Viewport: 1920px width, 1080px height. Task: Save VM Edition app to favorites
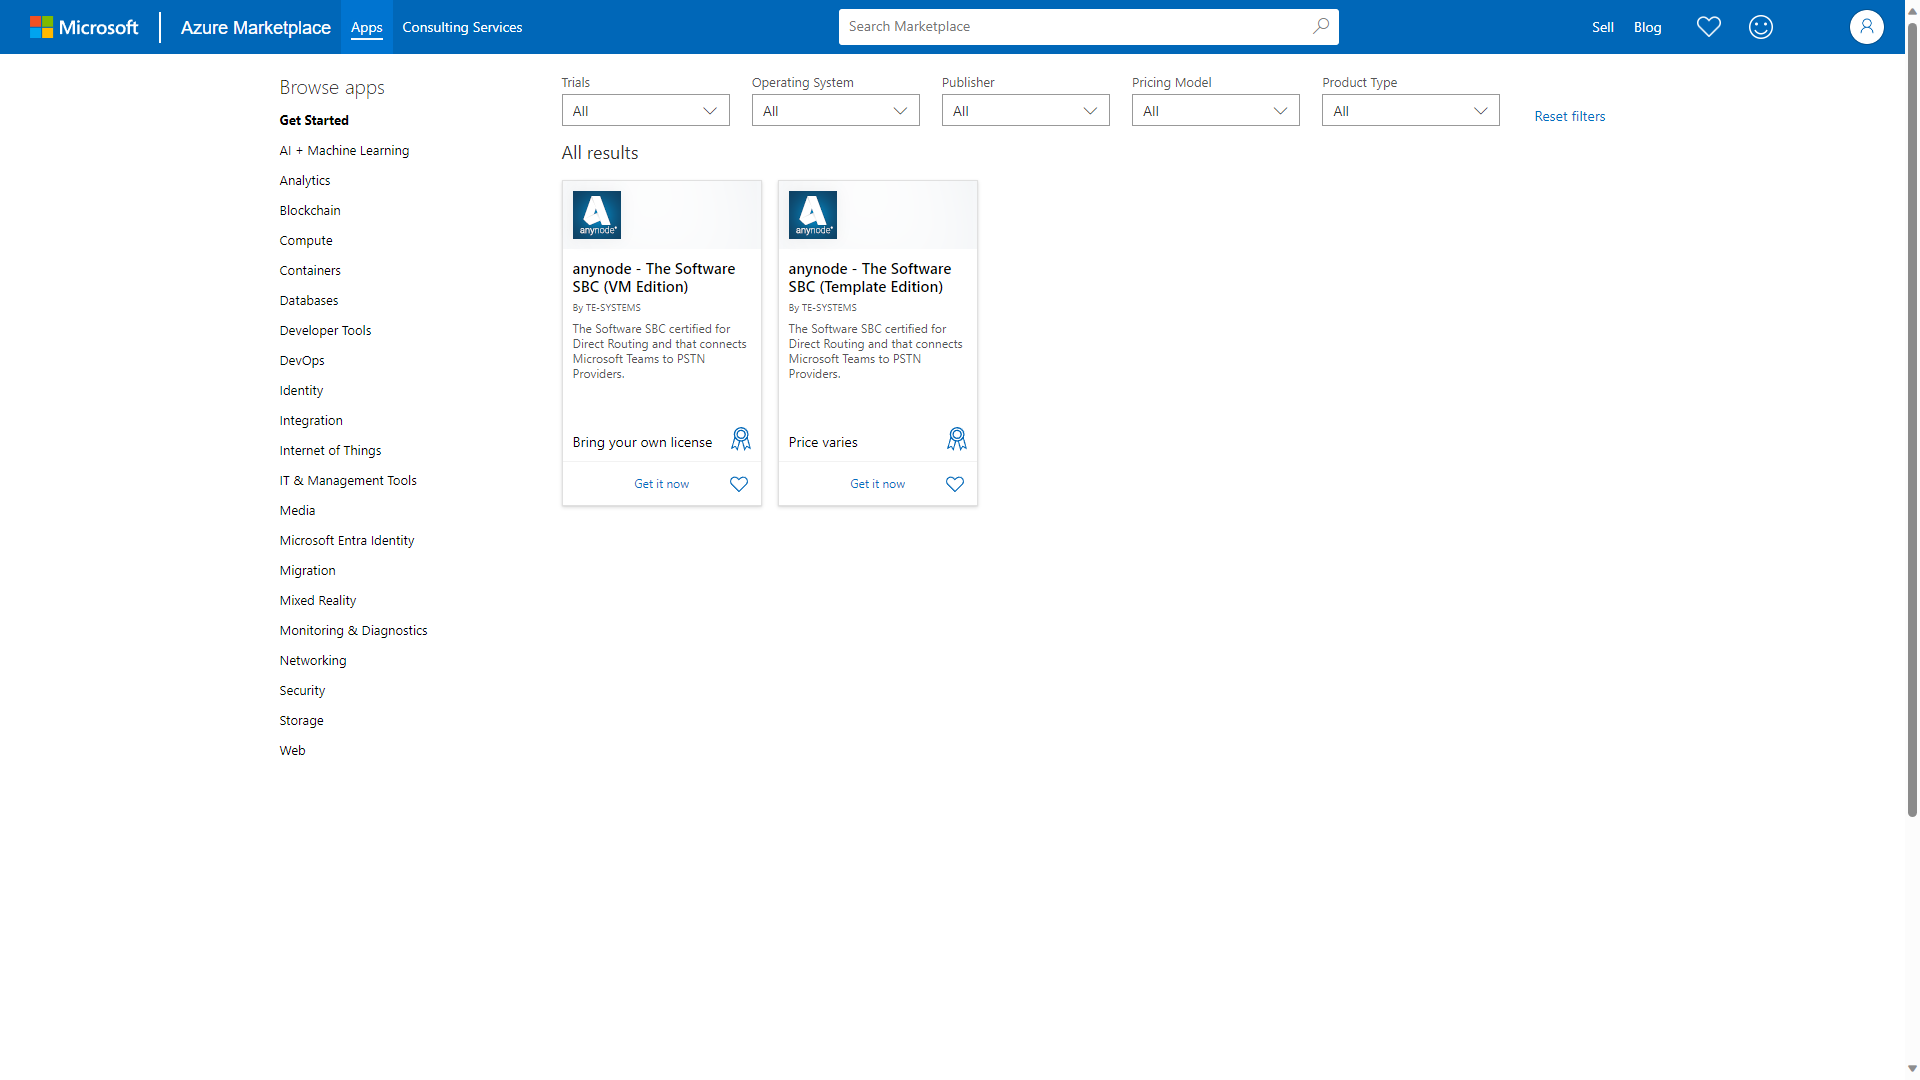coord(740,484)
